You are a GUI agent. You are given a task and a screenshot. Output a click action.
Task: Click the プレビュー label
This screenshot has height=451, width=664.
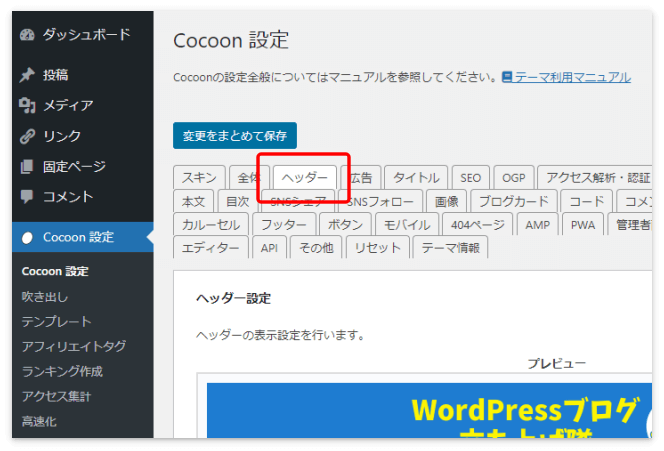(x=556, y=363)
